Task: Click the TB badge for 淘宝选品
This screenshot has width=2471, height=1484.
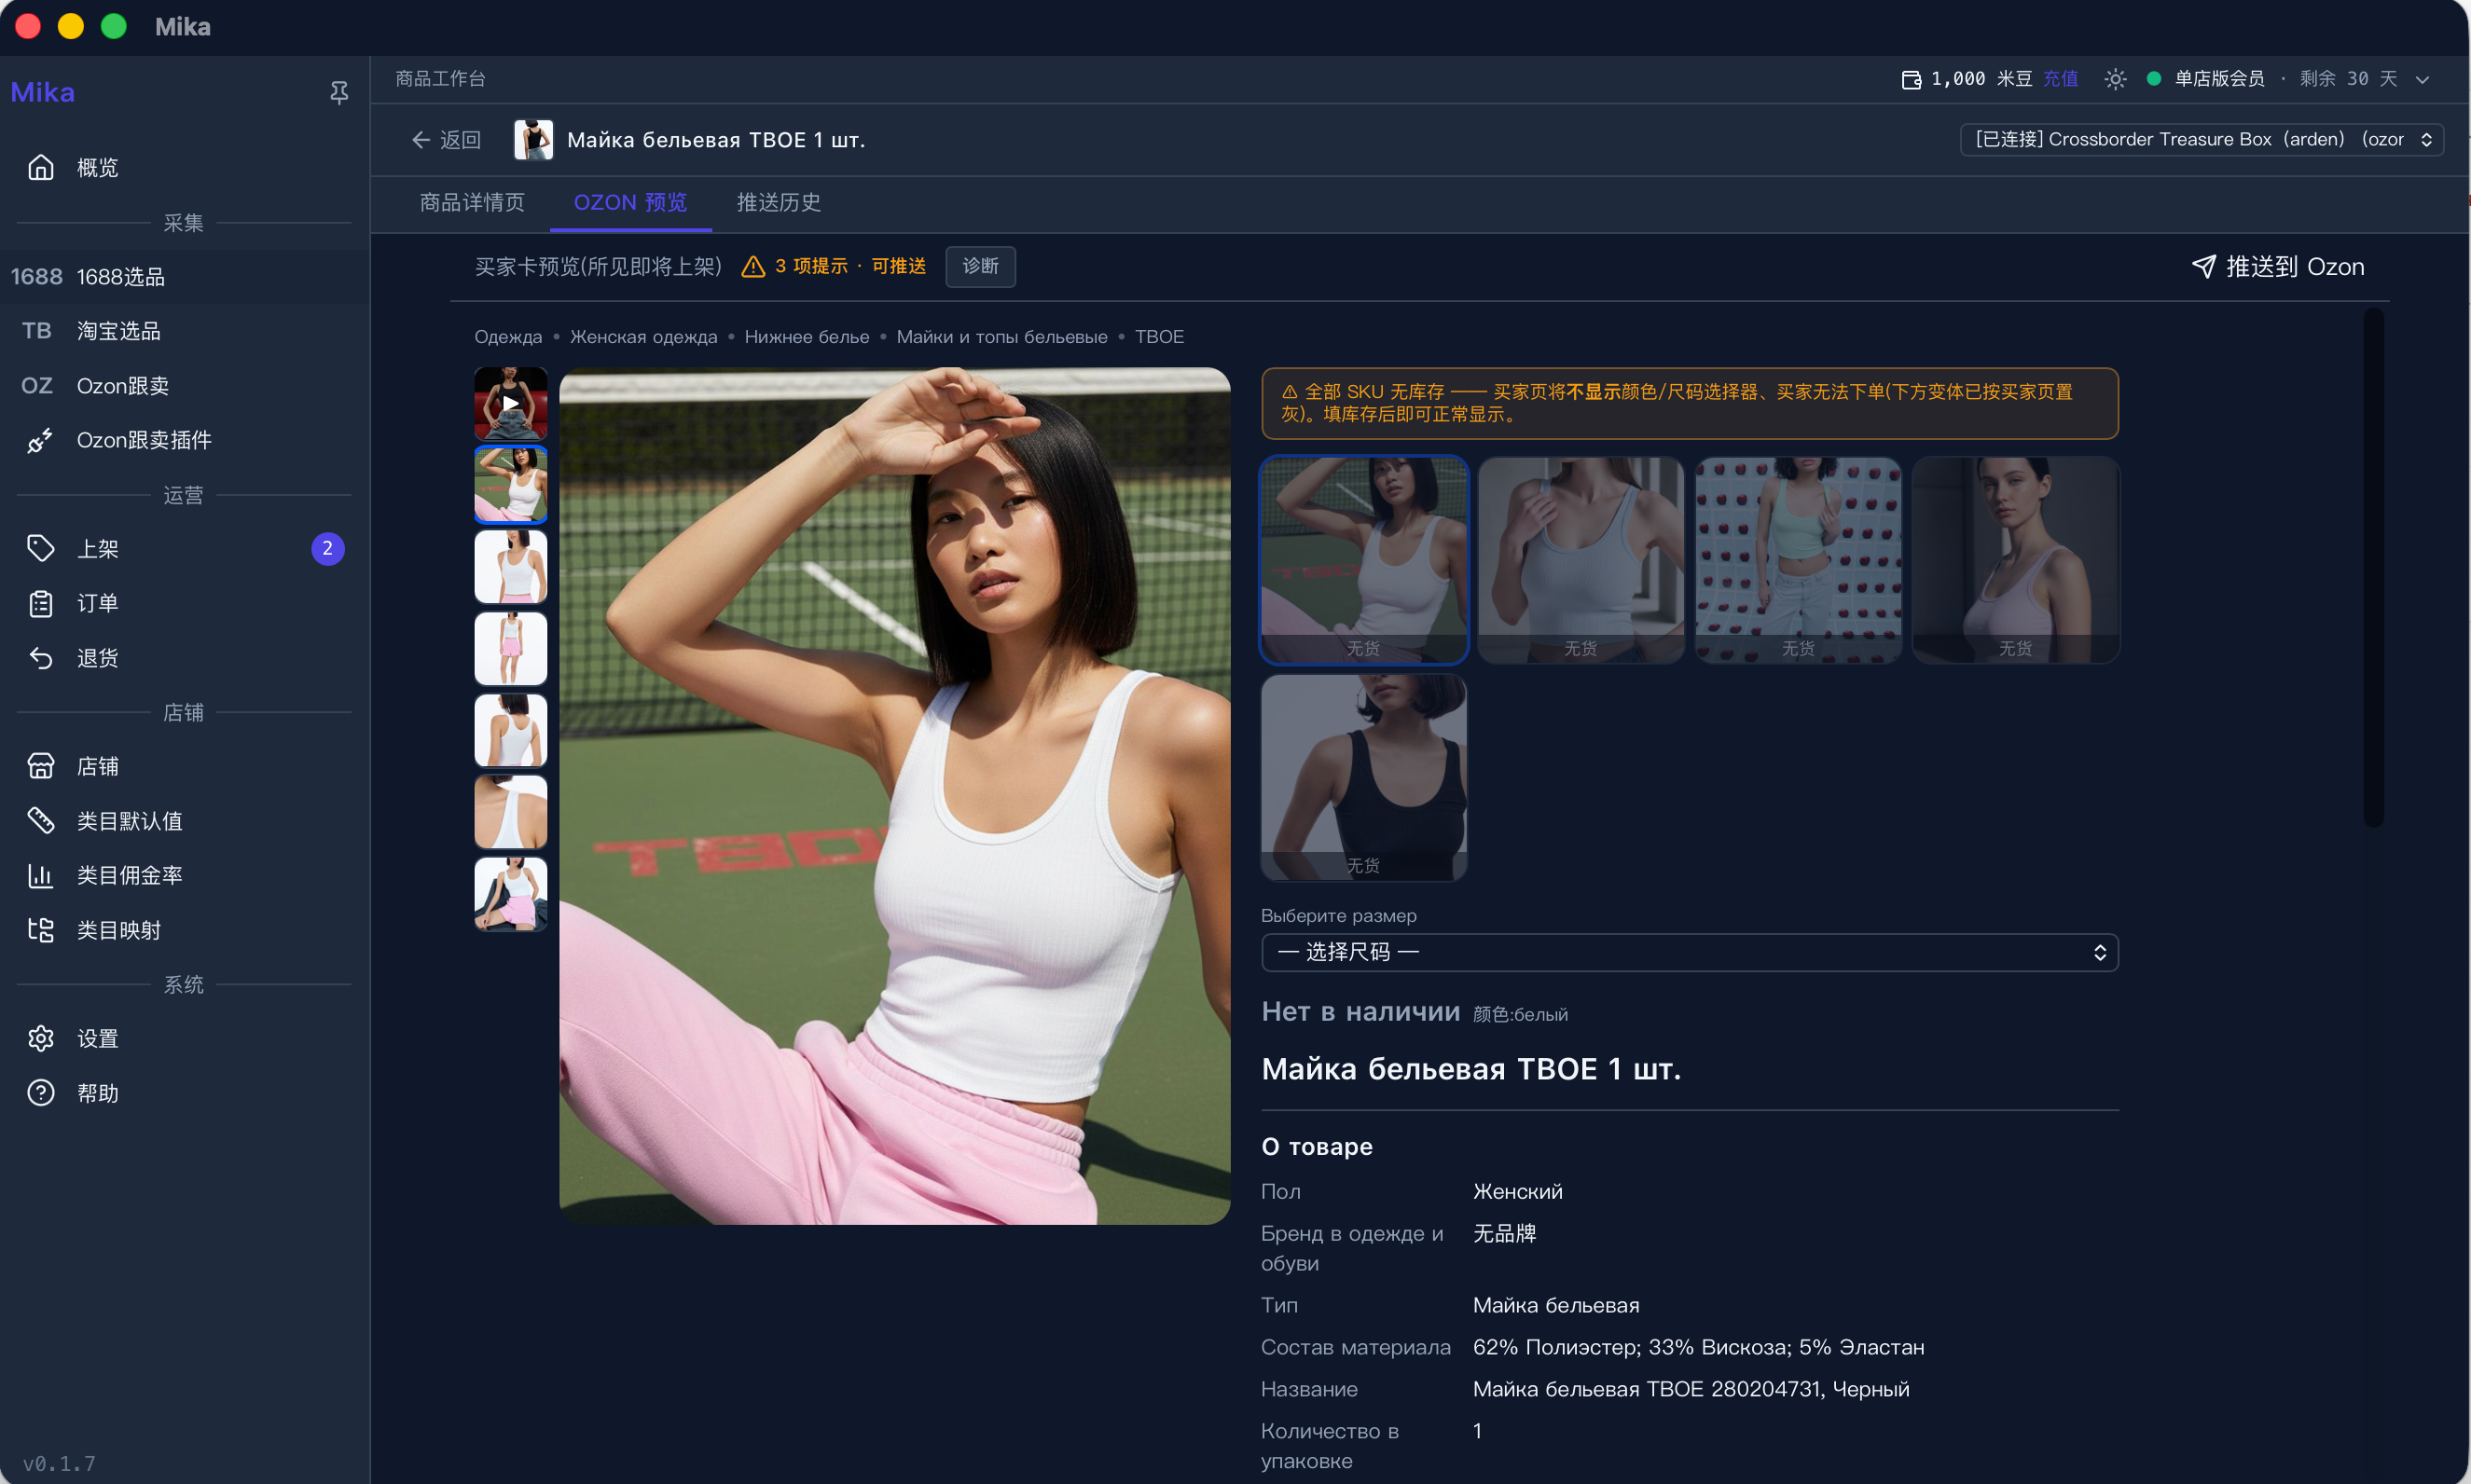Action: pyautogui.click(x=37, y=331)
